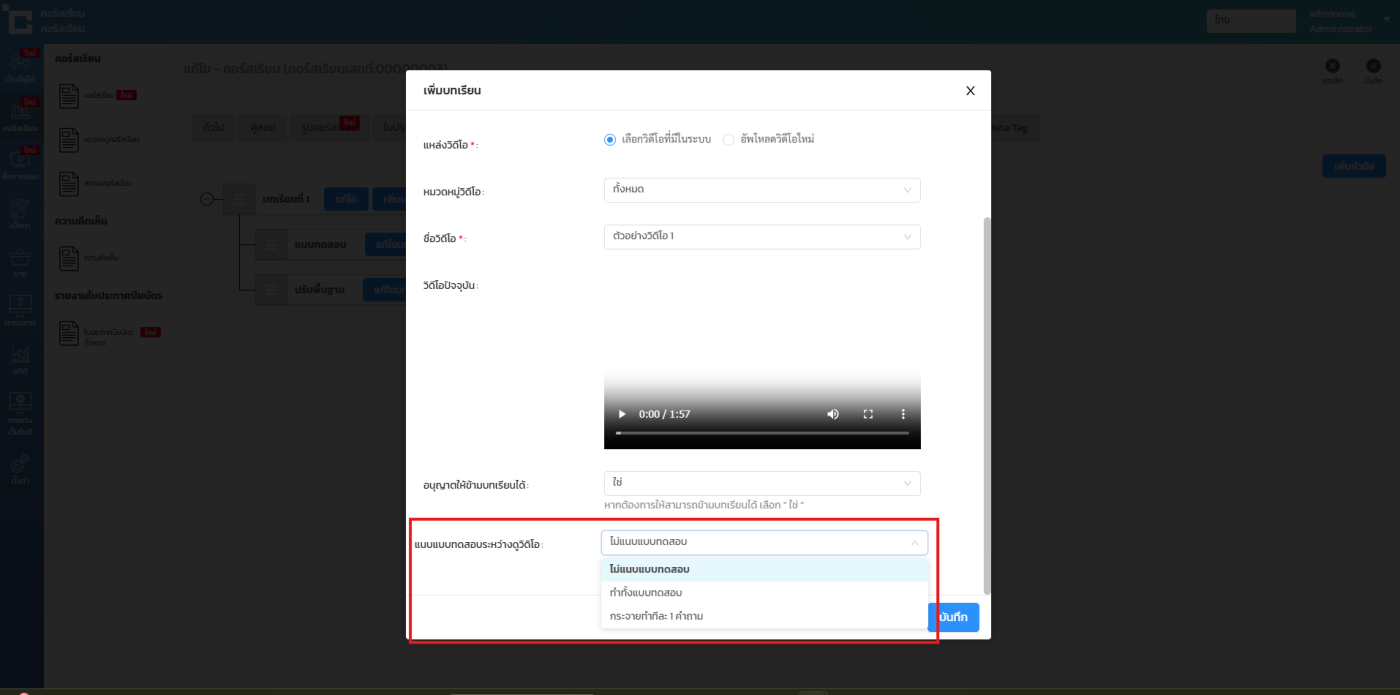Open the อนุญาตให้ข้ามบทเรียนได้ dropdown
This screenshot has height=695, width=1400.
(761, 483)
